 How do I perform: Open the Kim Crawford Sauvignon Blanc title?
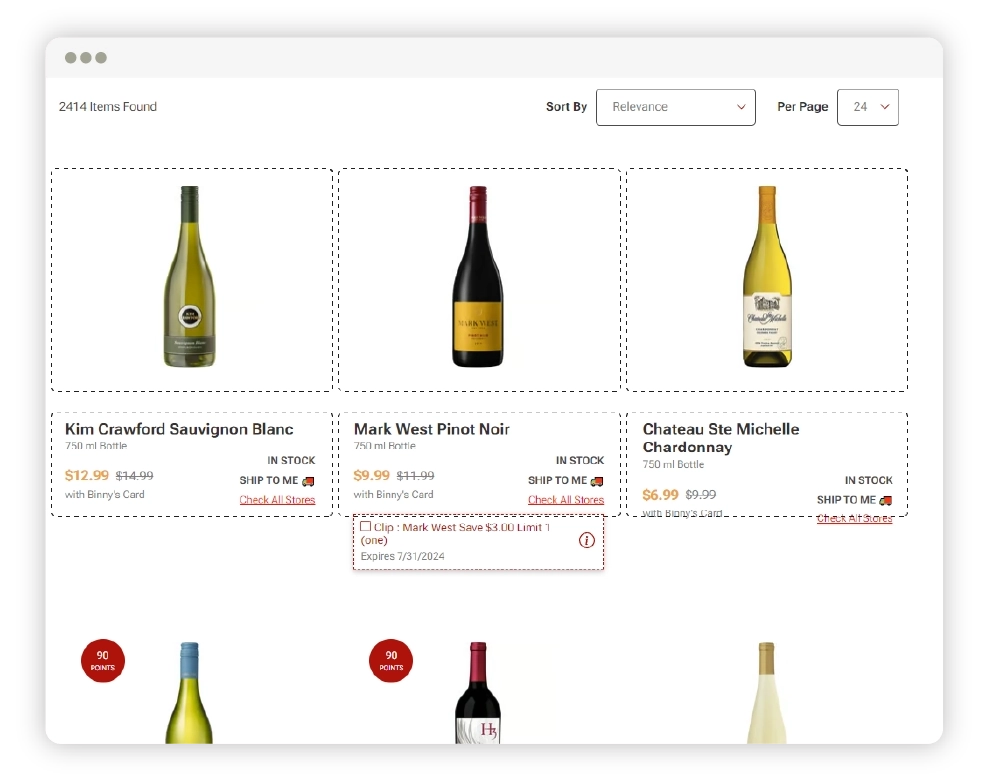click(179, 429)
